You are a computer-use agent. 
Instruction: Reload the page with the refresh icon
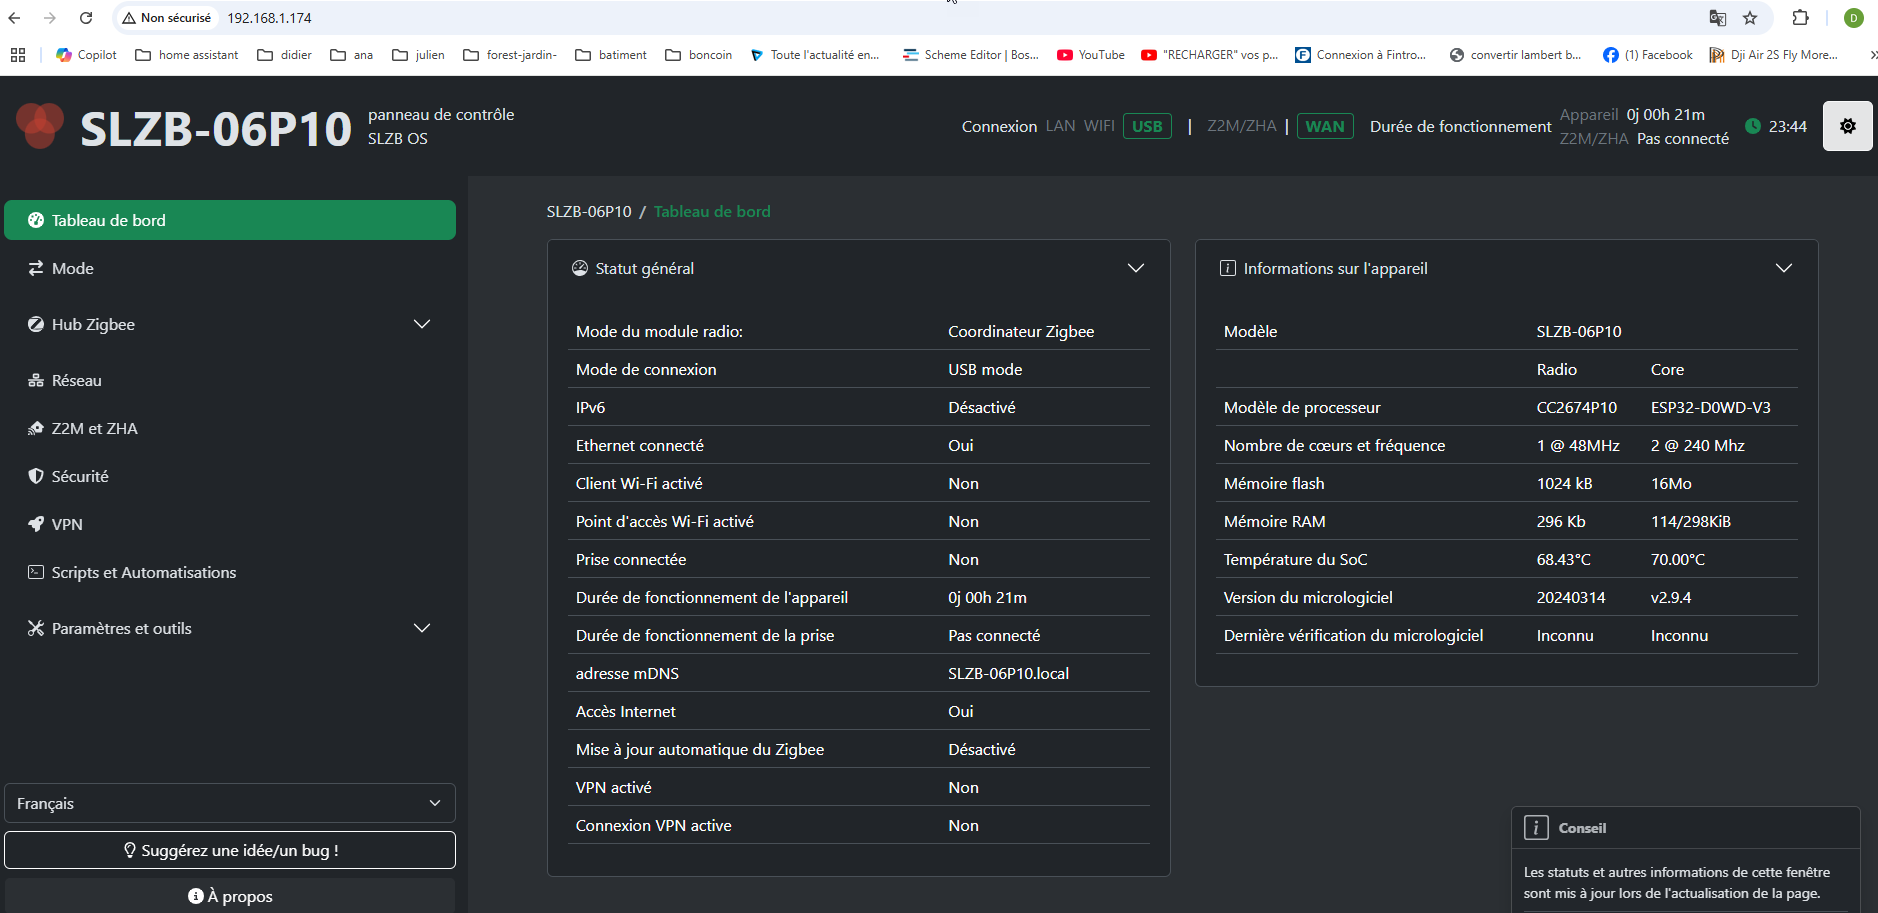coord(86,18)
